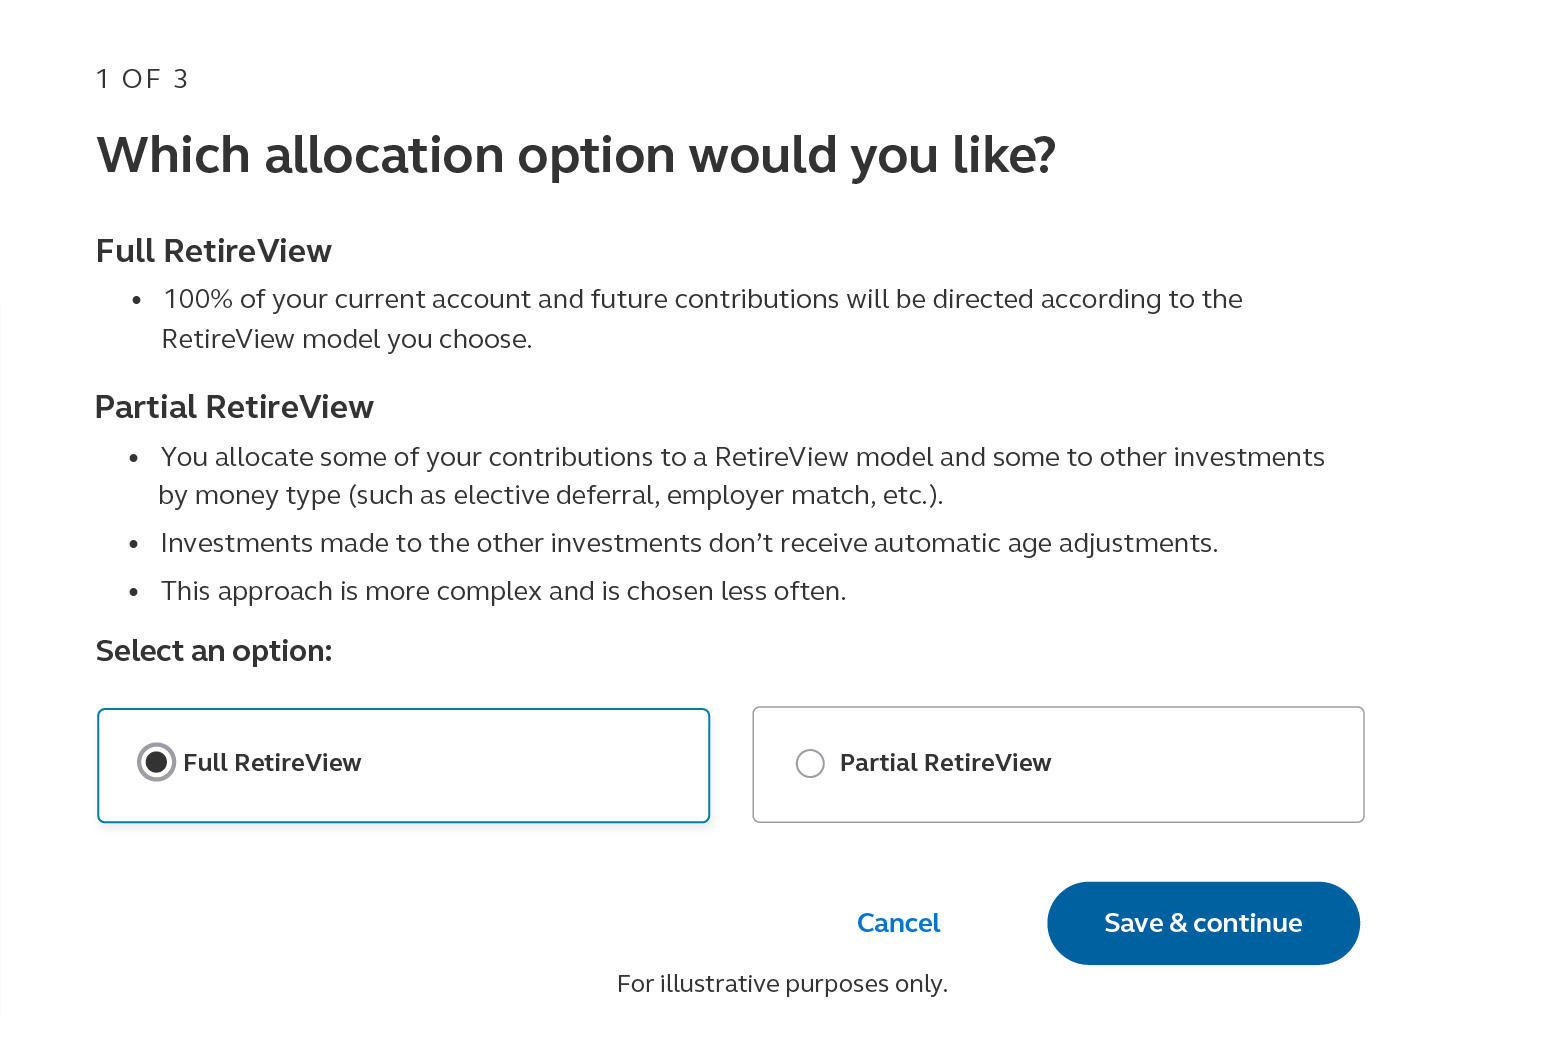Click the Save & continue button
Image resolution: width=1563 pixels, height=1046 pixels.
point(1203,922)
